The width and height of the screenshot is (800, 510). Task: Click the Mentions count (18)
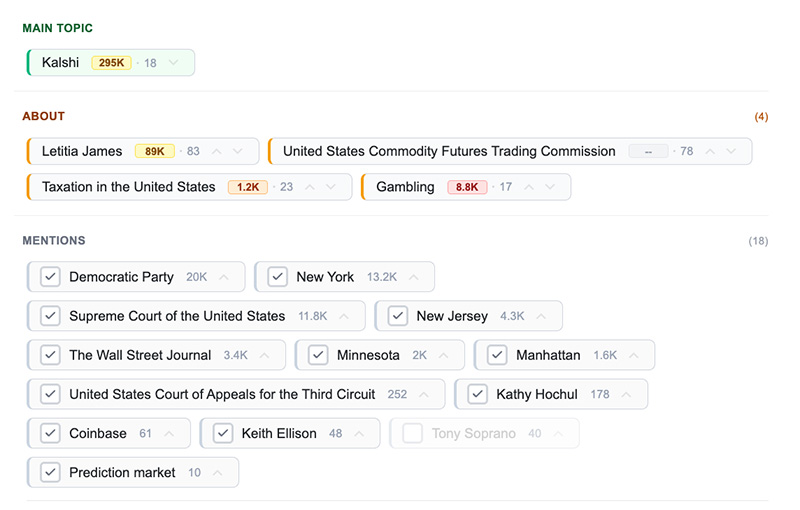(x=758, y=241)
